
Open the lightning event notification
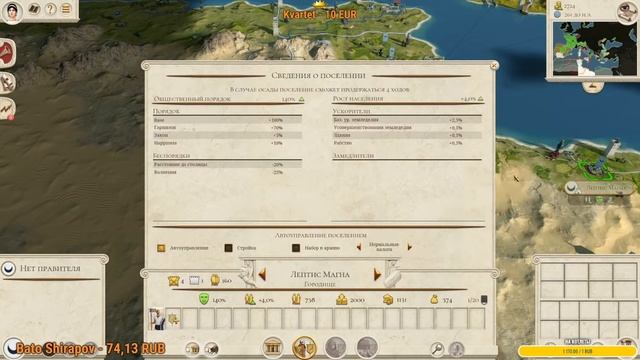click(x=7, y=109)
